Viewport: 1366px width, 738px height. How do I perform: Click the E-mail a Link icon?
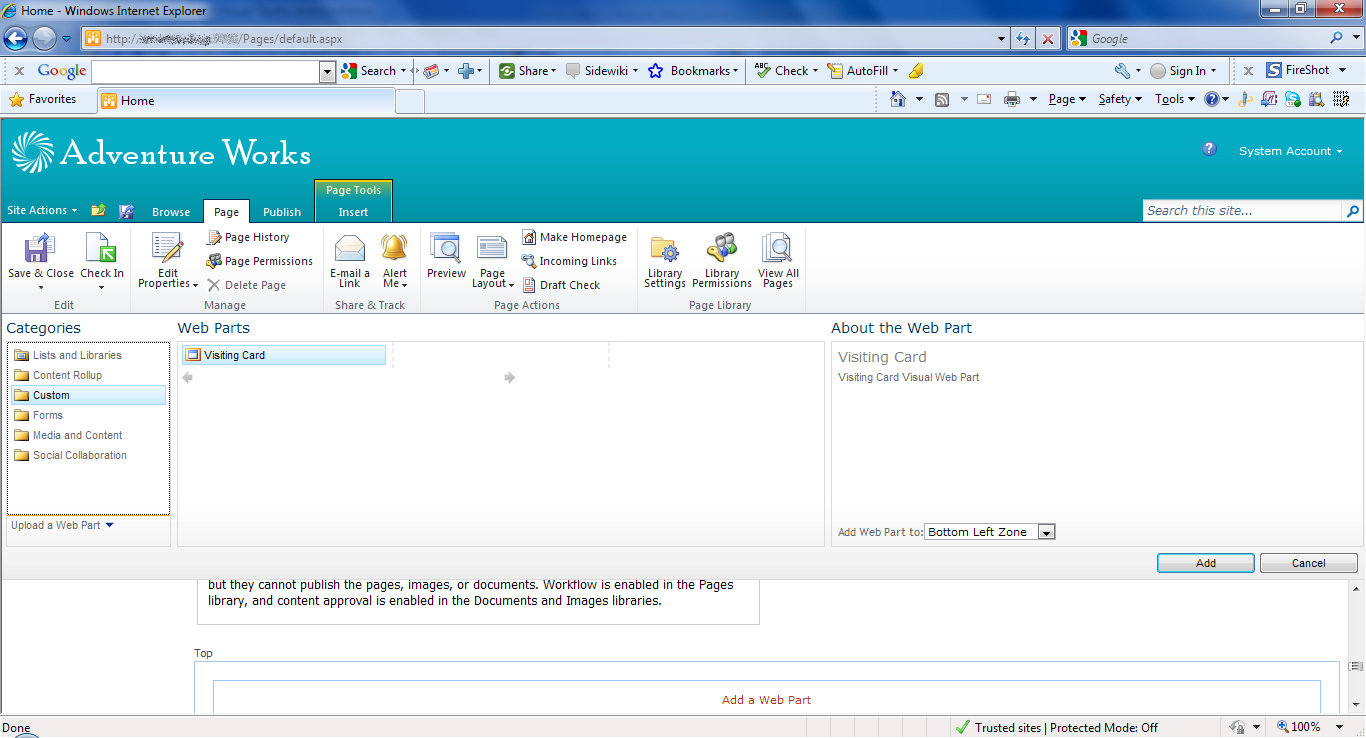(x=349, y=250)
